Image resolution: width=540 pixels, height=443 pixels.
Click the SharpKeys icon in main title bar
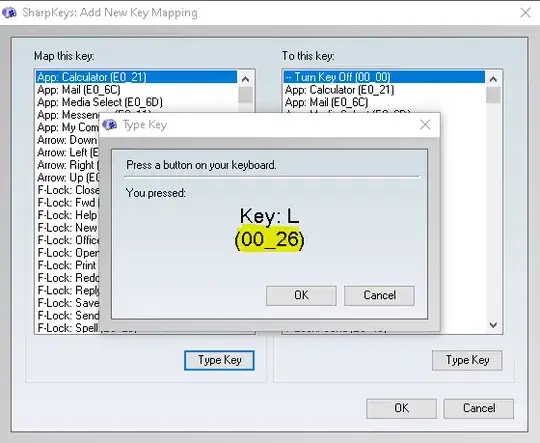click(9, 13)
